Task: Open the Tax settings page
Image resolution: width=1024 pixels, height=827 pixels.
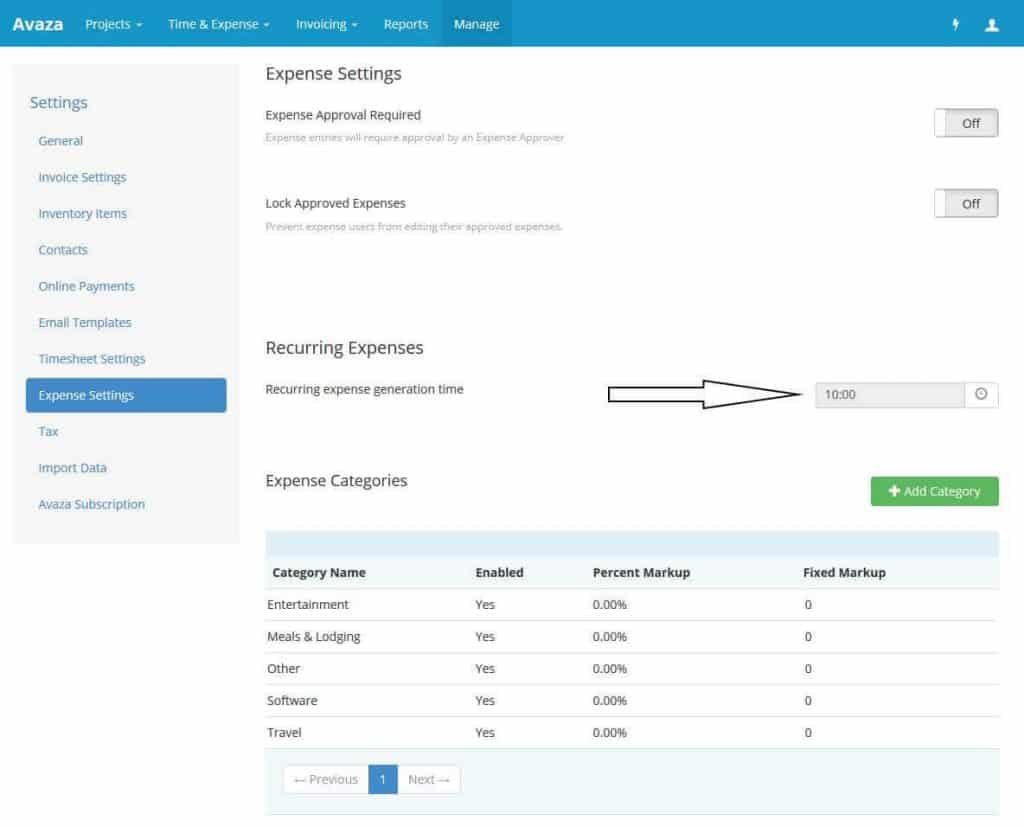Action: pyautogui.click(x=48, y=431)
